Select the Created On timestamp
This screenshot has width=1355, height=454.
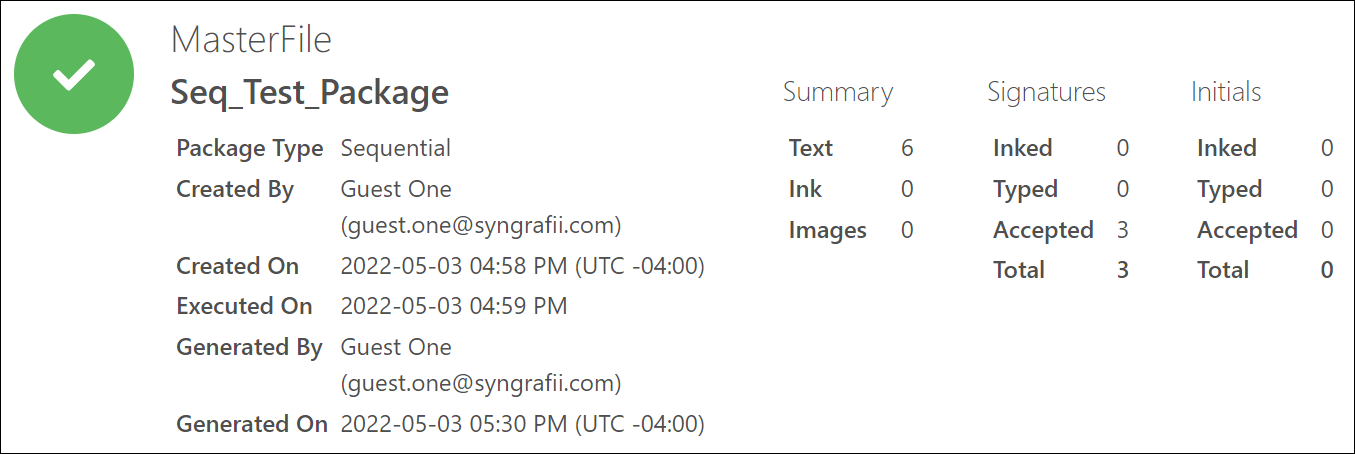[523, 266]
